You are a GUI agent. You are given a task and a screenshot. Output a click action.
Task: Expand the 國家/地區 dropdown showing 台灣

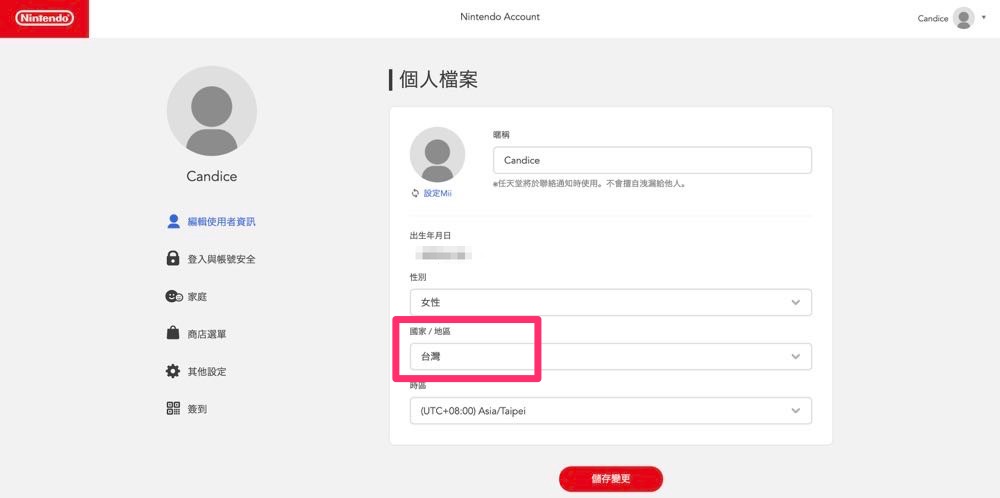(x=611, y=356)
